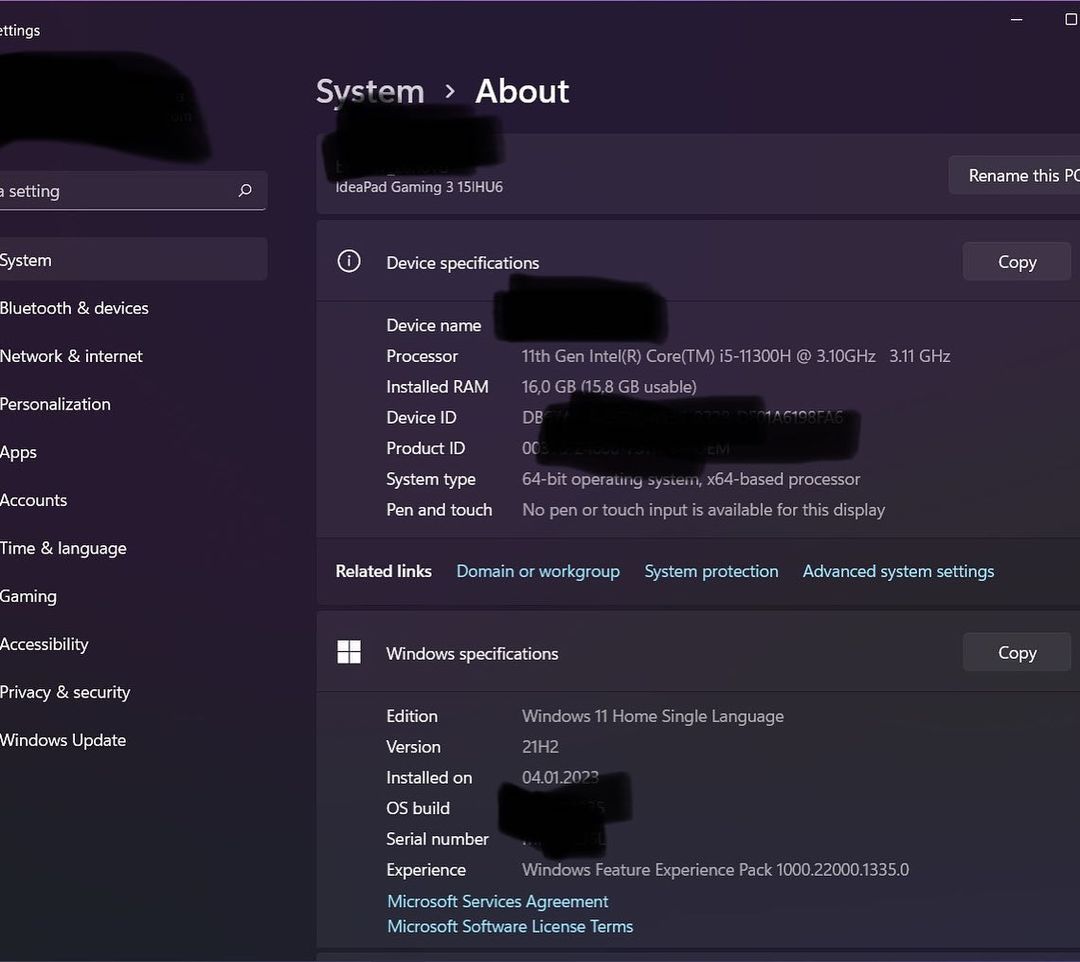Viewport: 1080px width, 962px height.
Task: Click the Installed RAM value 16,0 GB
Action: coord(609,387)
